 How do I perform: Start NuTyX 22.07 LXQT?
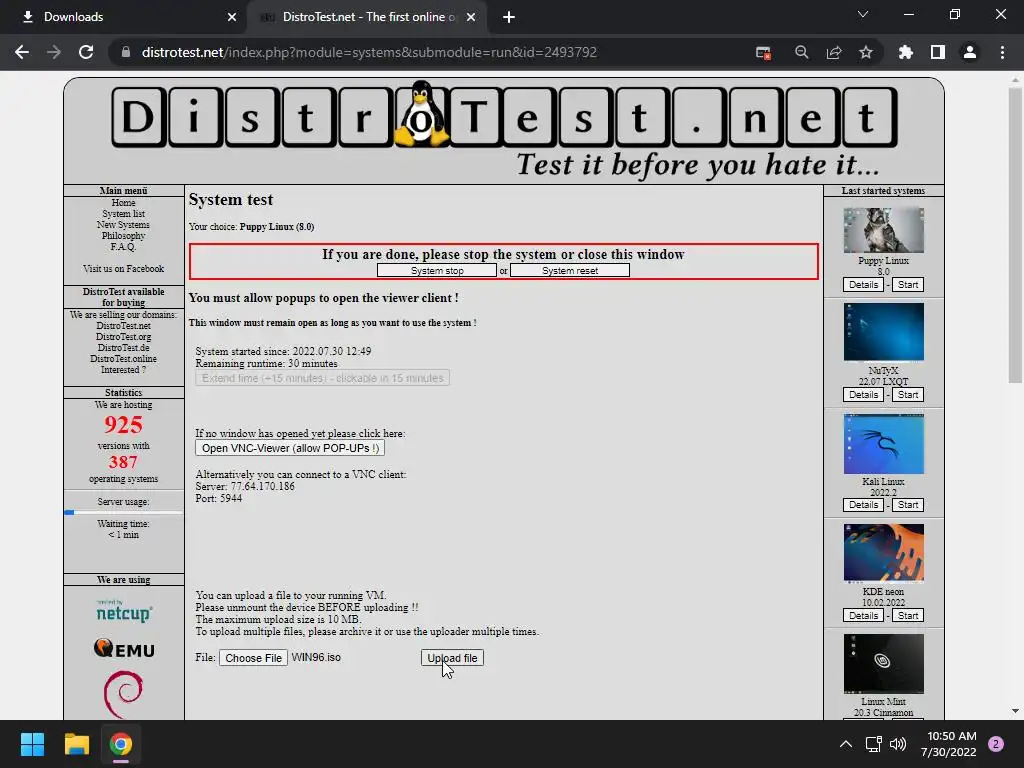tap(907, 394)
